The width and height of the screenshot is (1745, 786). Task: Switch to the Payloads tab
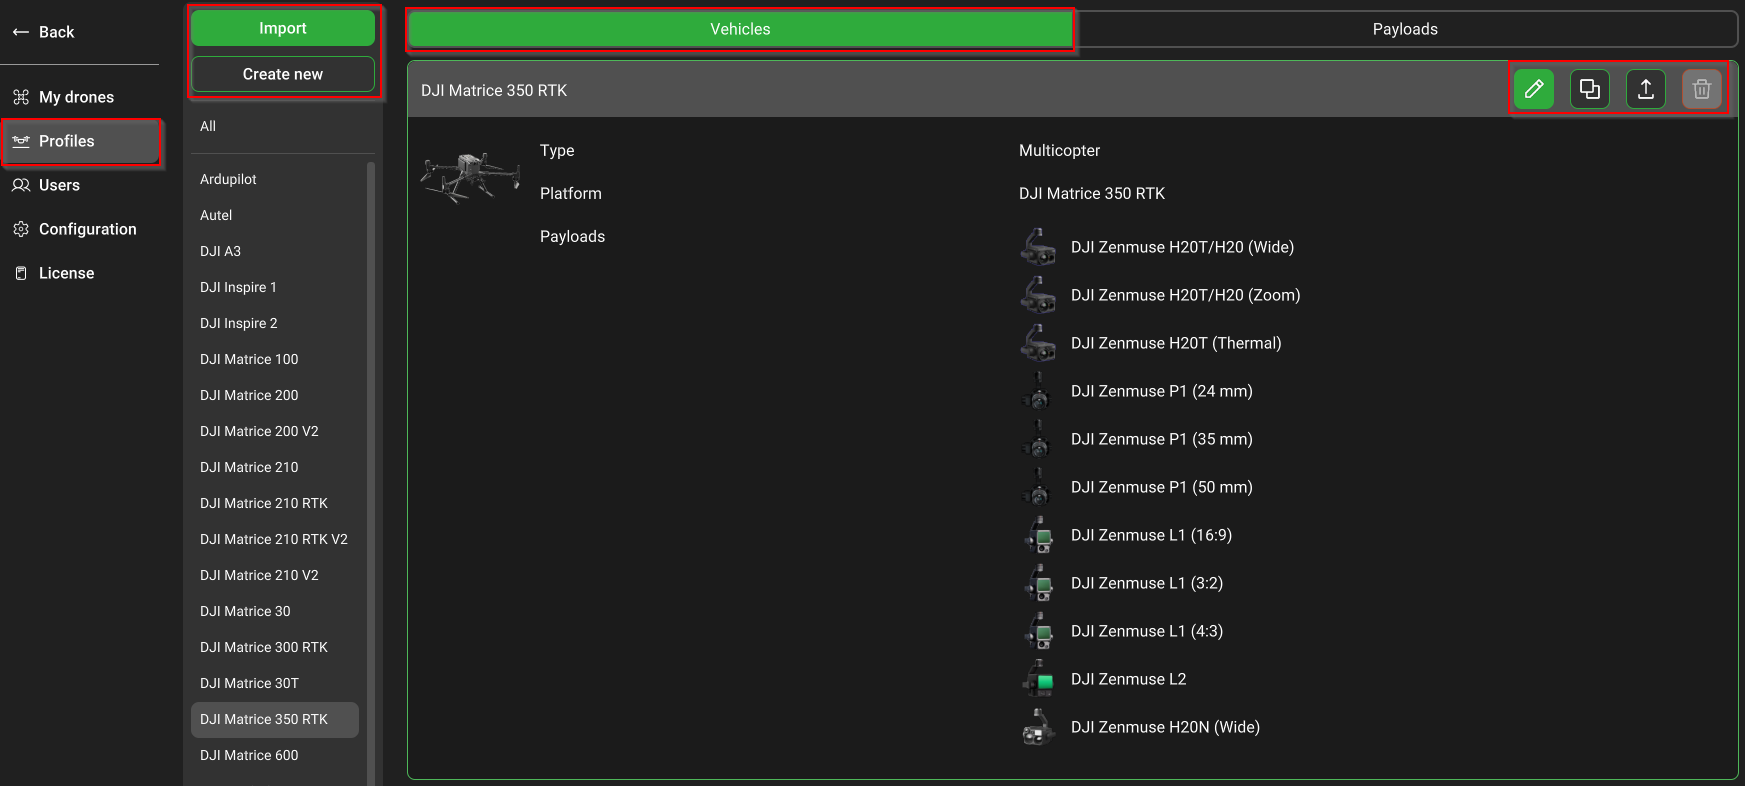pos(1405,29)
